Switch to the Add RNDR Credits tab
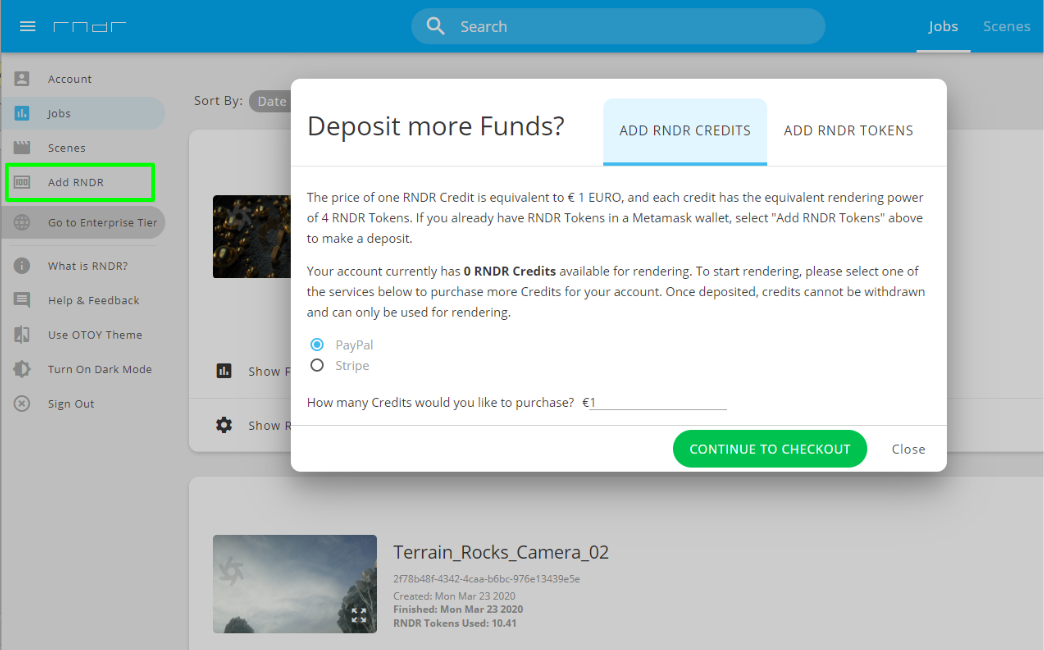 coord(684,131)
